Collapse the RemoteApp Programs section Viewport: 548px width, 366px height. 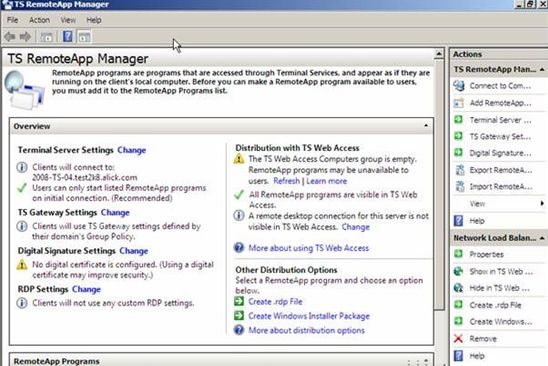426,361
